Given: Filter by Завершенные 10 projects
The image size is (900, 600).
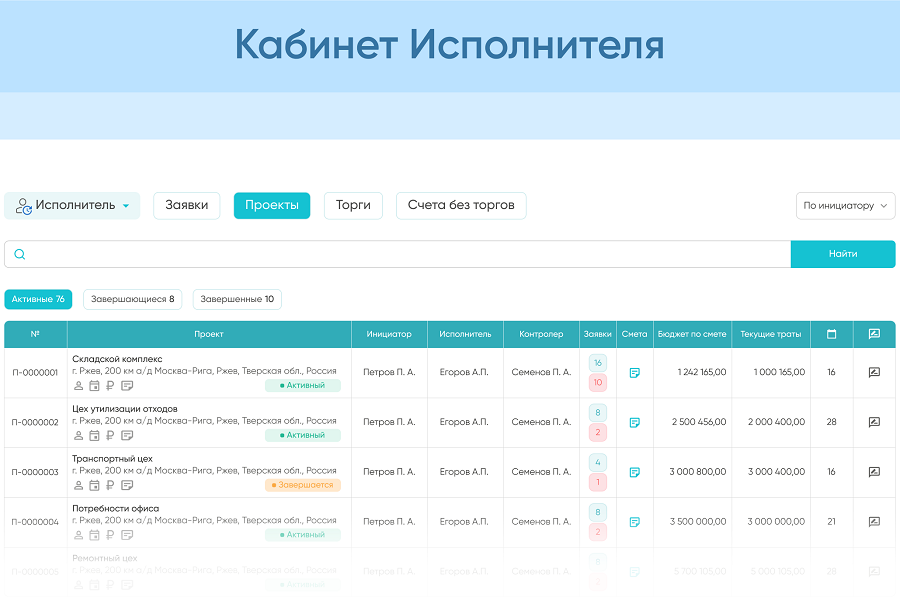Looking at the screenshot, I should (x=237, y=299).
